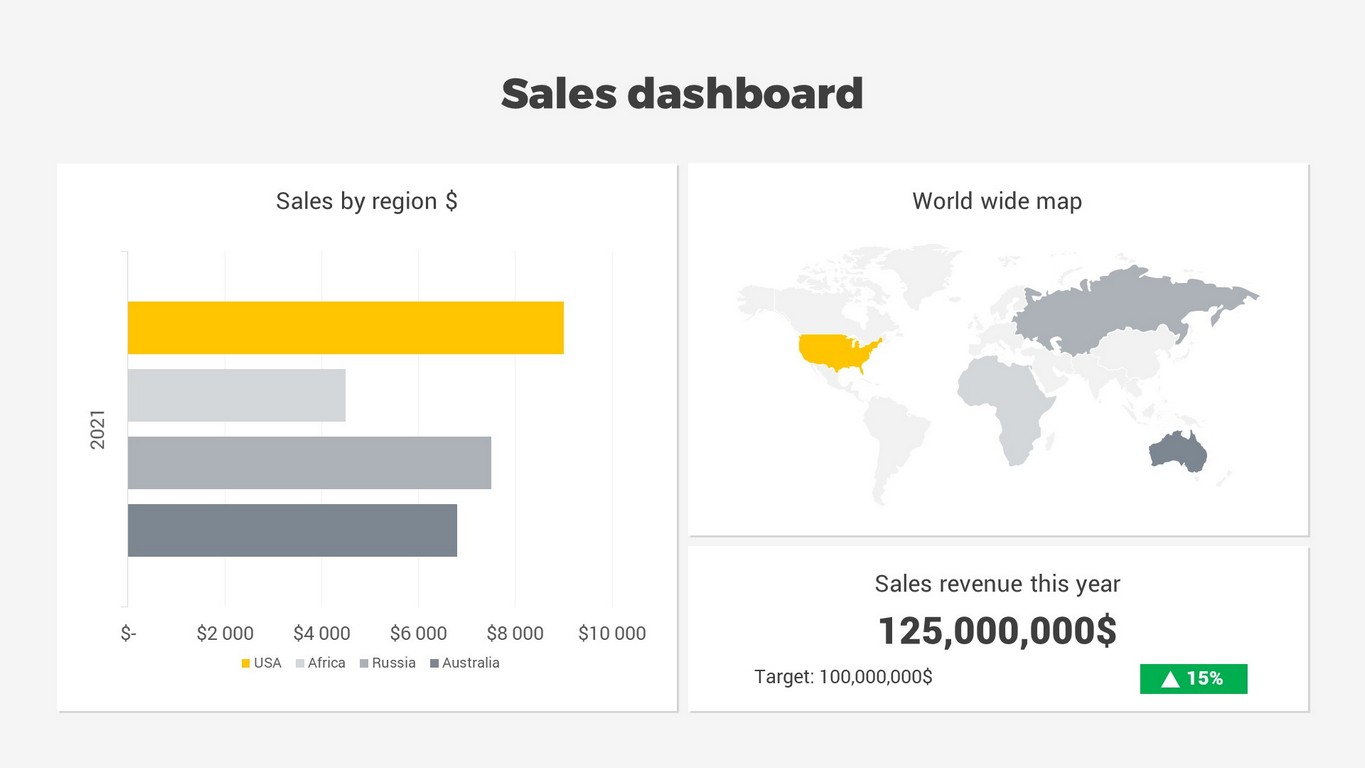Click the white up-arrow triangle in green badge
The height and width of the screenshot is (768, 1365).
(x=1170, y=679)
